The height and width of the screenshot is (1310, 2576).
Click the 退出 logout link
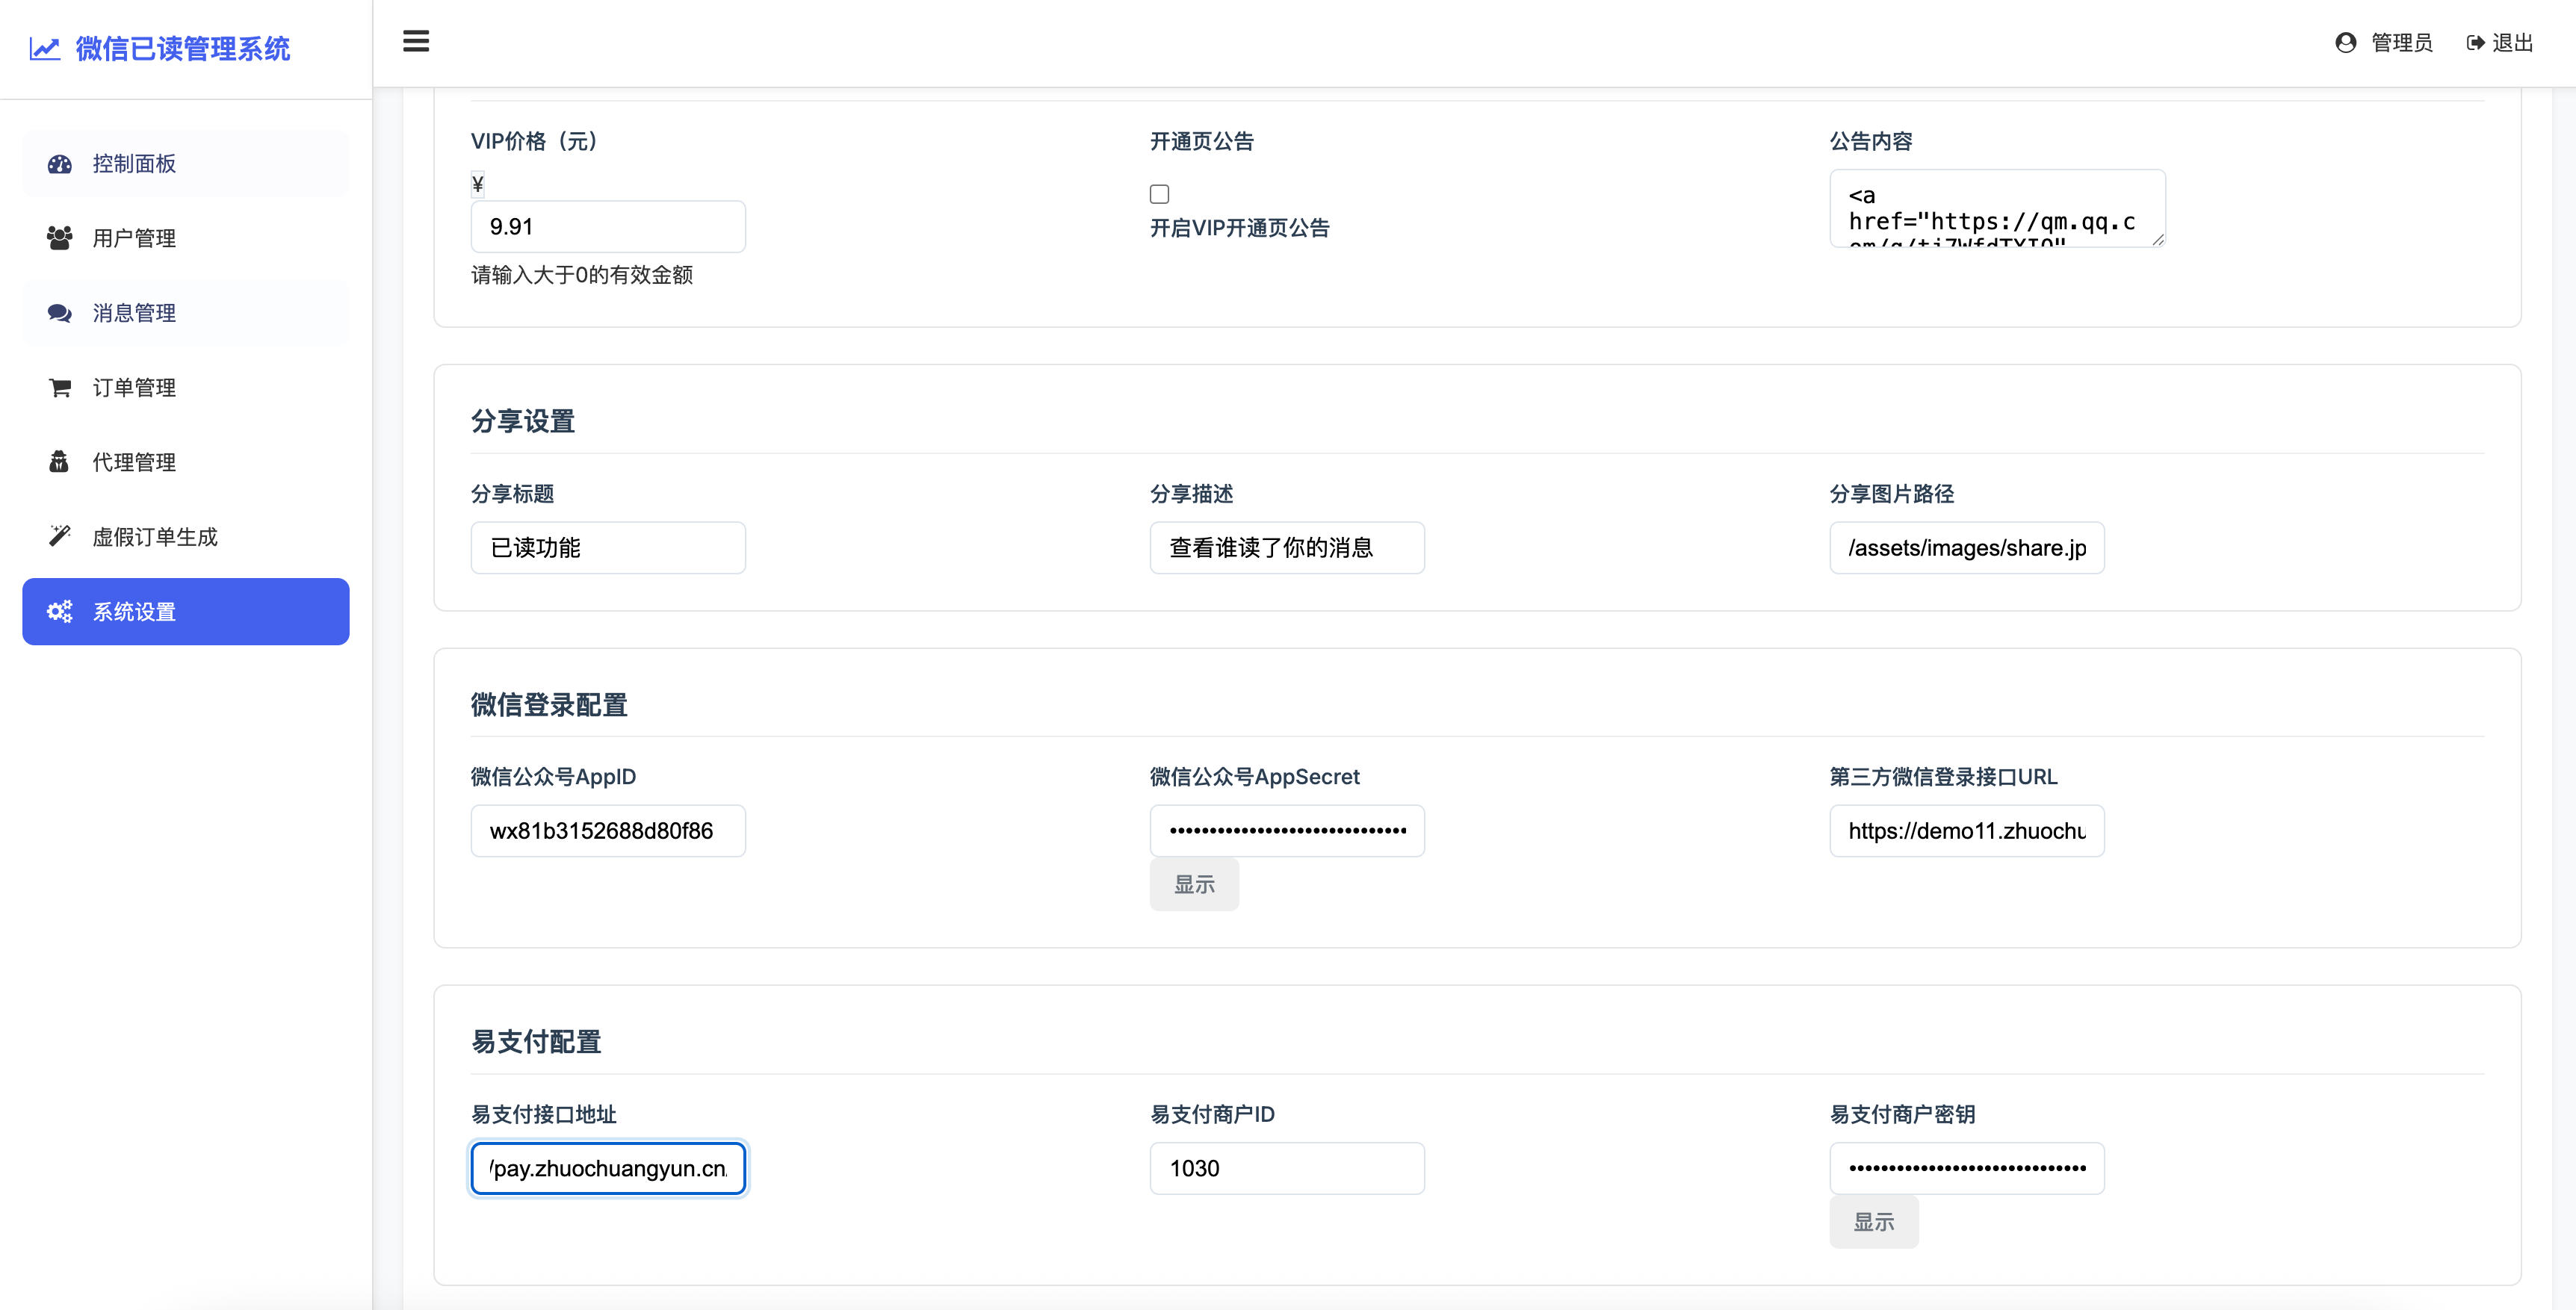tap(2500, 42)
